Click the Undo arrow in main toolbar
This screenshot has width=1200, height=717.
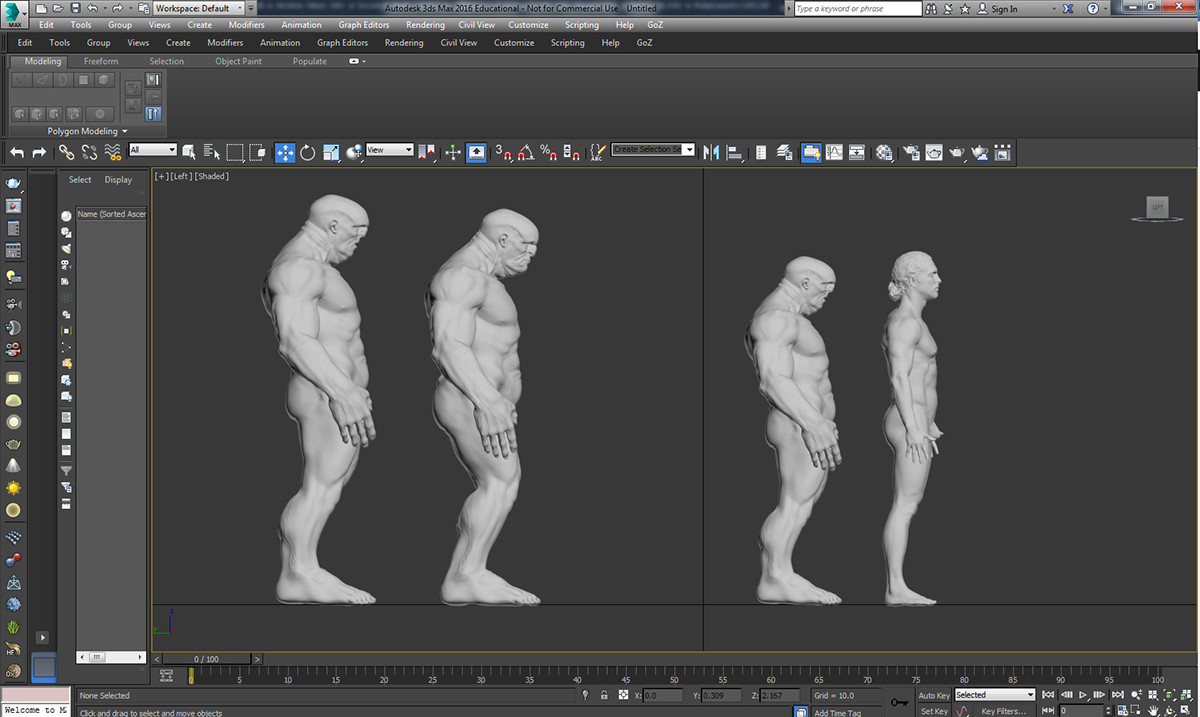coord(17,152)
